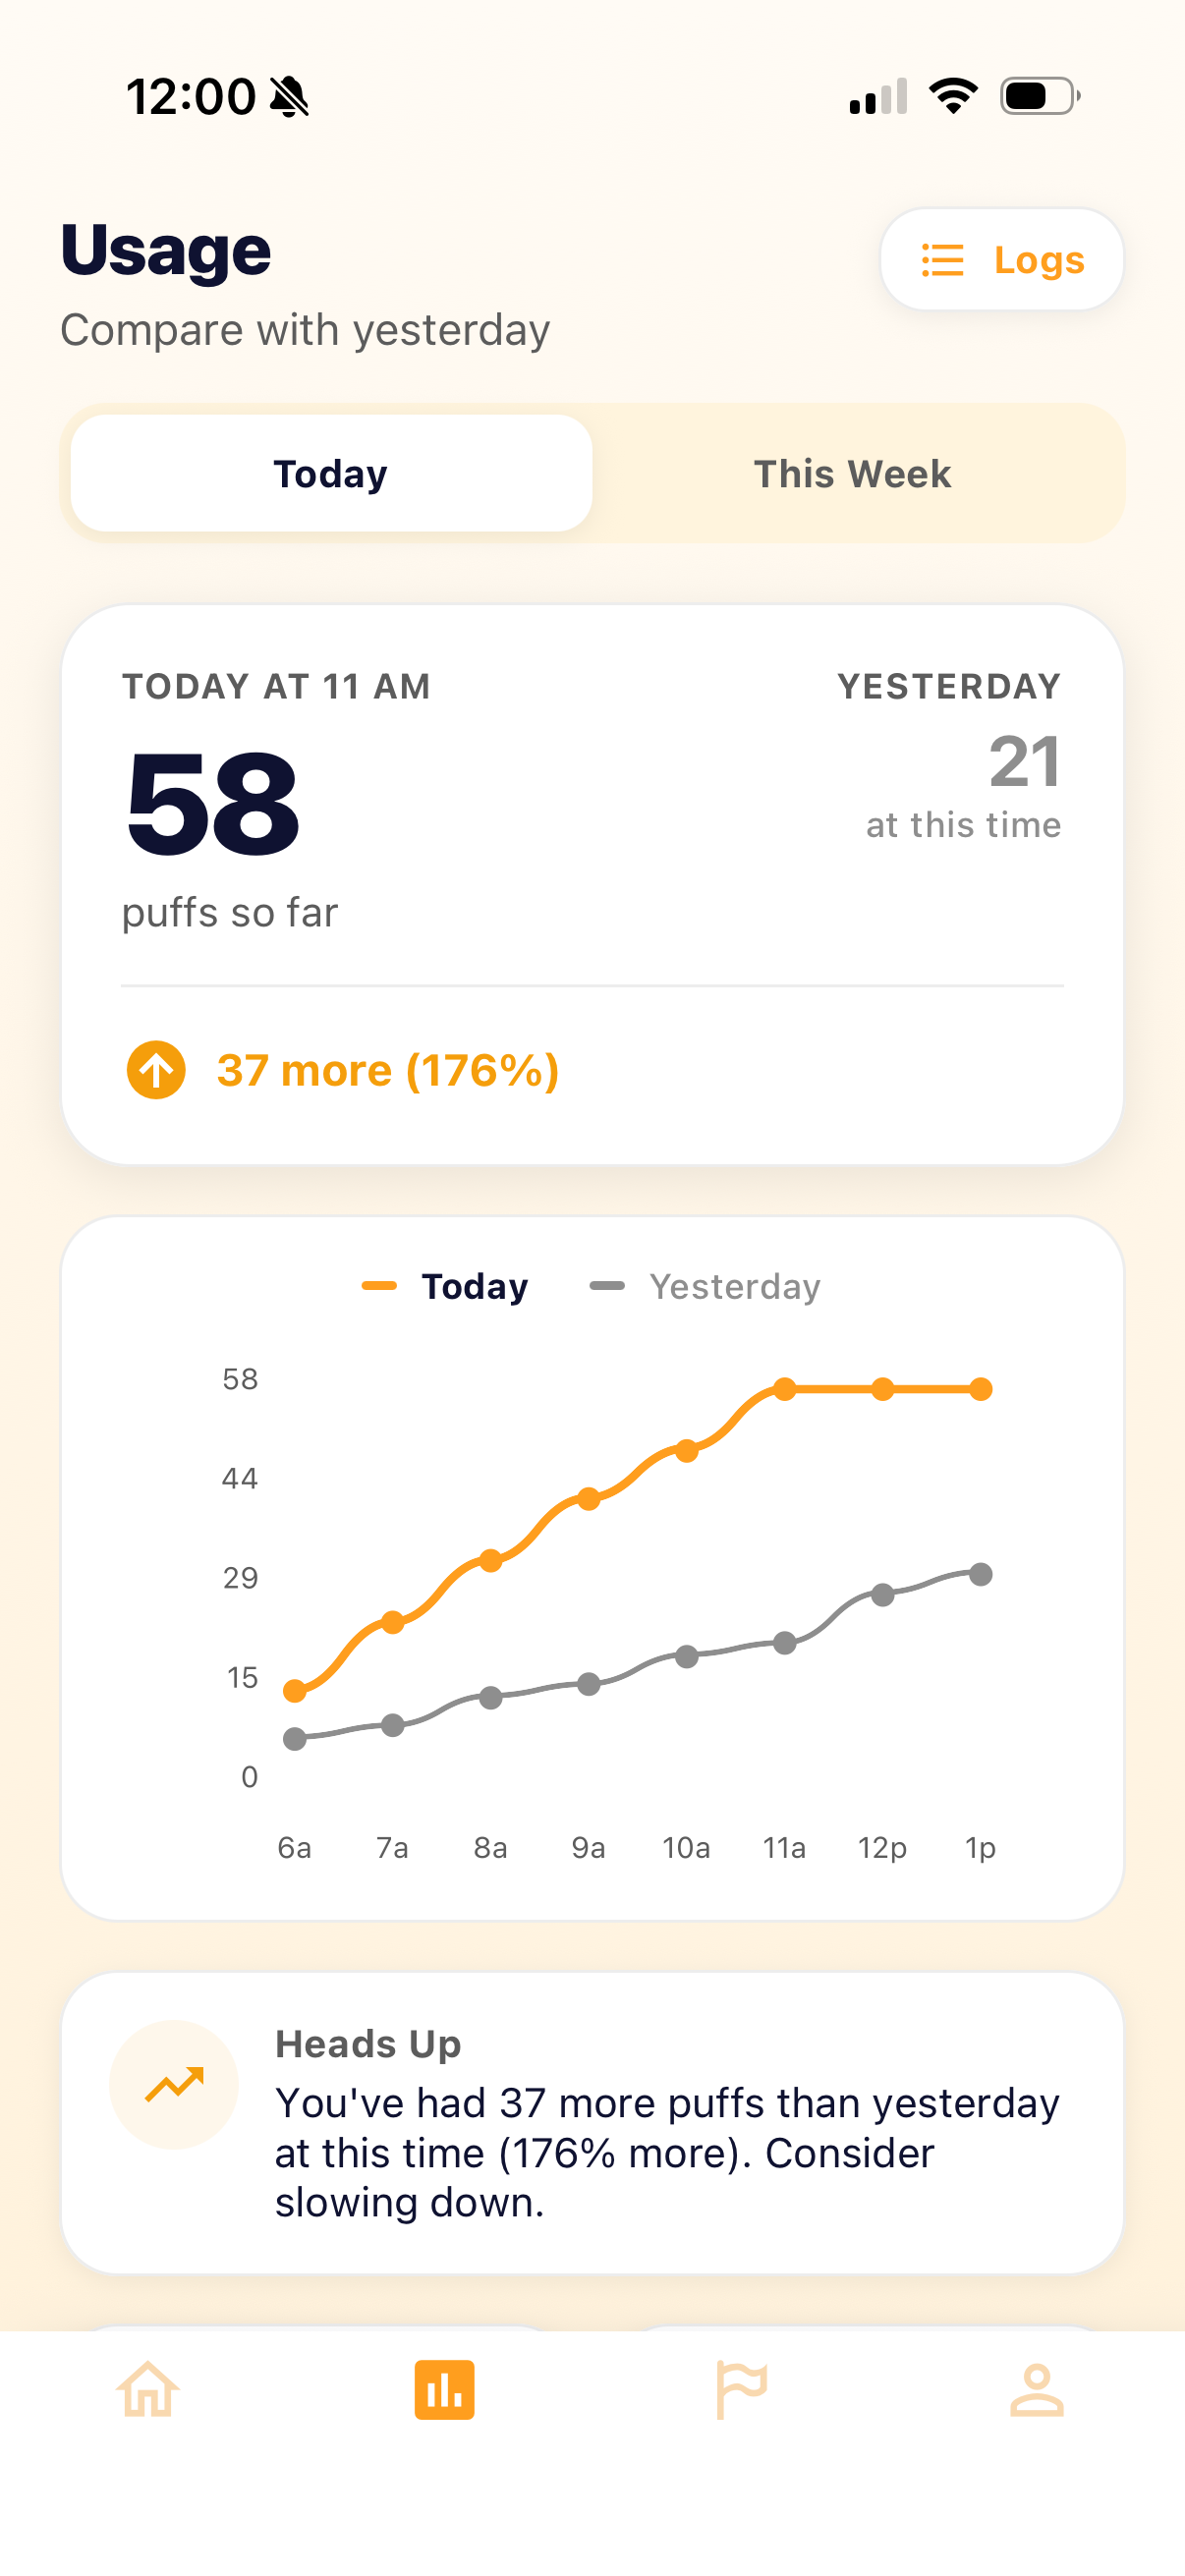Tap the 58 puffs so far count

tap(213, 803)
